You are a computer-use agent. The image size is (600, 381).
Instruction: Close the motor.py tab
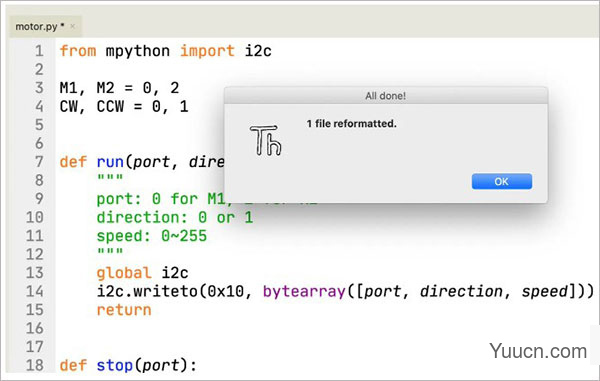click(72, 26)
